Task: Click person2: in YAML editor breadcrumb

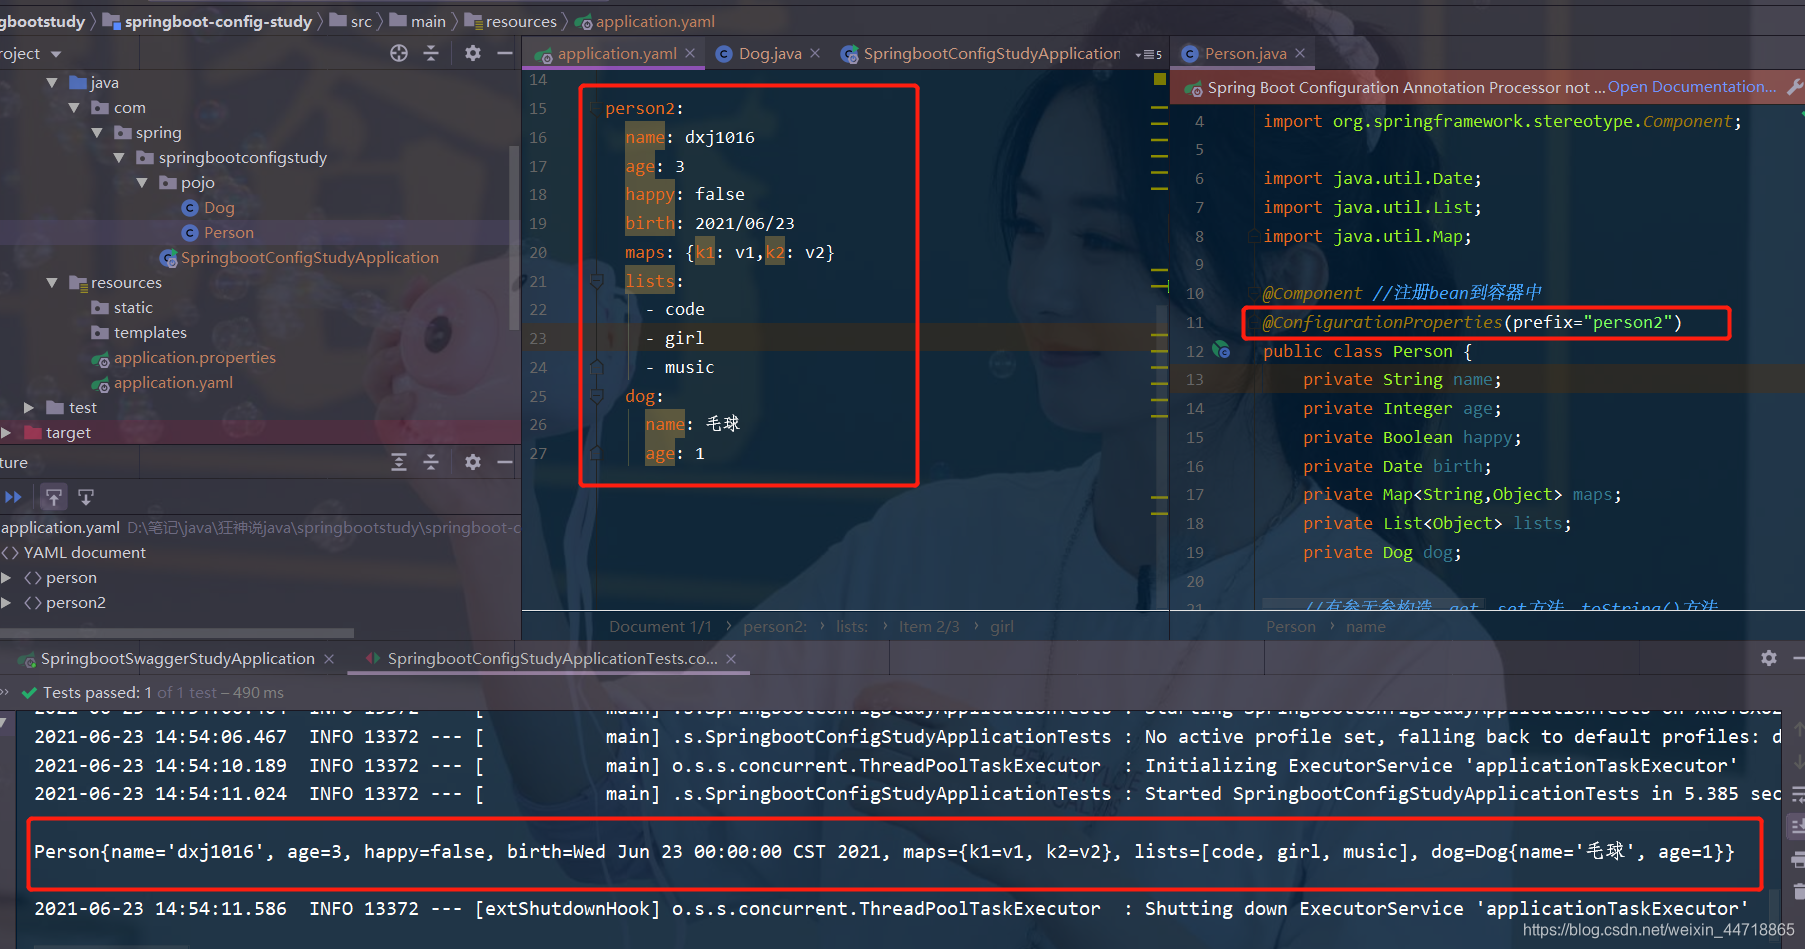Action: pyautogui.click(x=775, y=627)
